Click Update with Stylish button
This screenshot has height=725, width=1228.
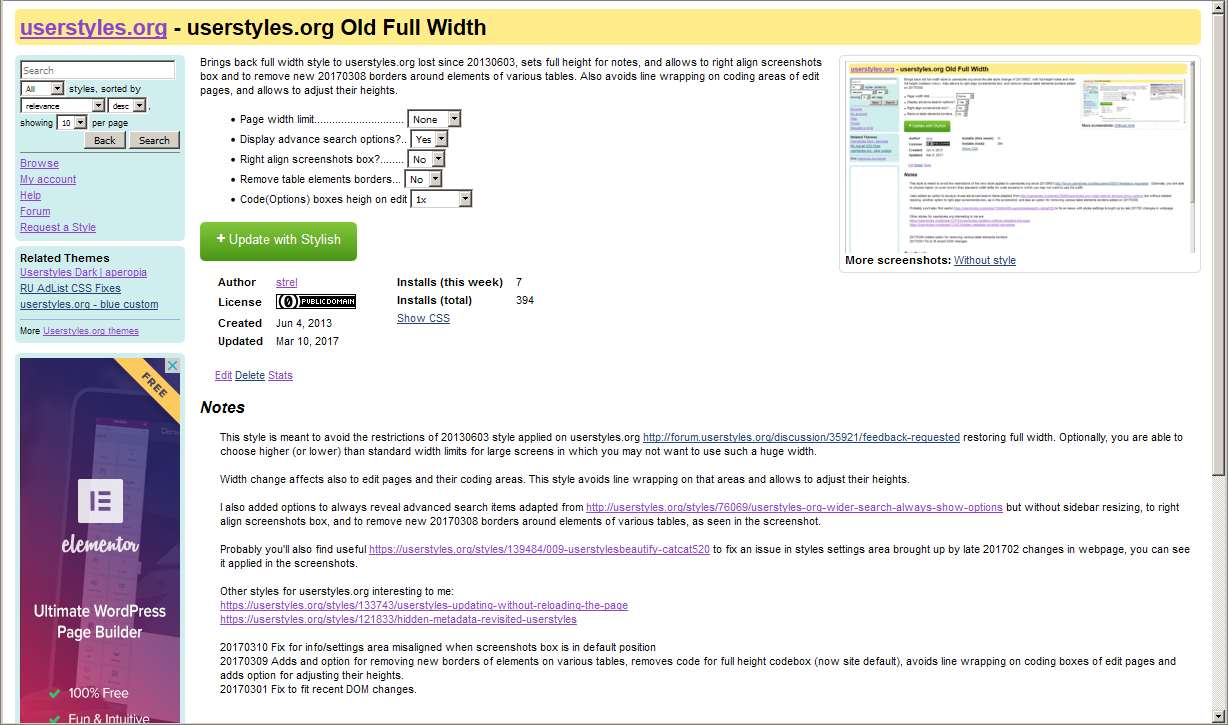coord(278,241)
